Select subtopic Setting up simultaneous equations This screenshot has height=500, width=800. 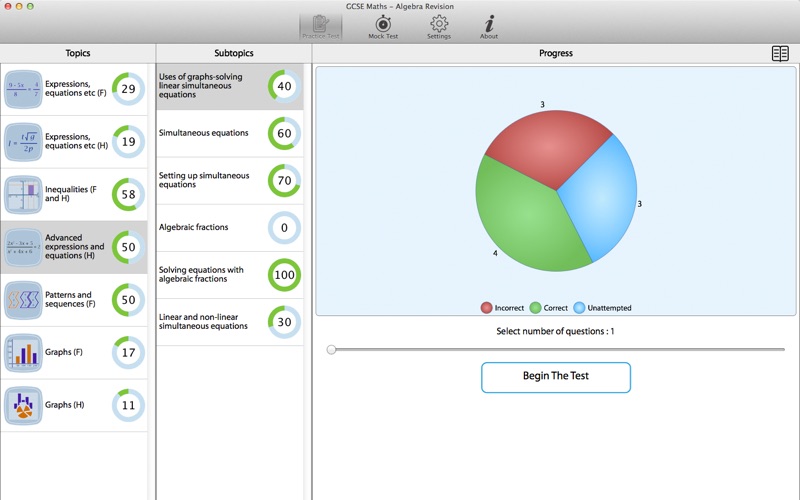coord(230,181)
